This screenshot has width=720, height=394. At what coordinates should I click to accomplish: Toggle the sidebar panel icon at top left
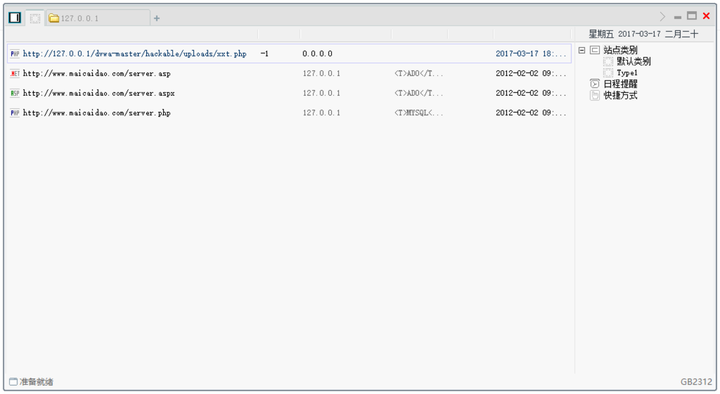[15, 18]
